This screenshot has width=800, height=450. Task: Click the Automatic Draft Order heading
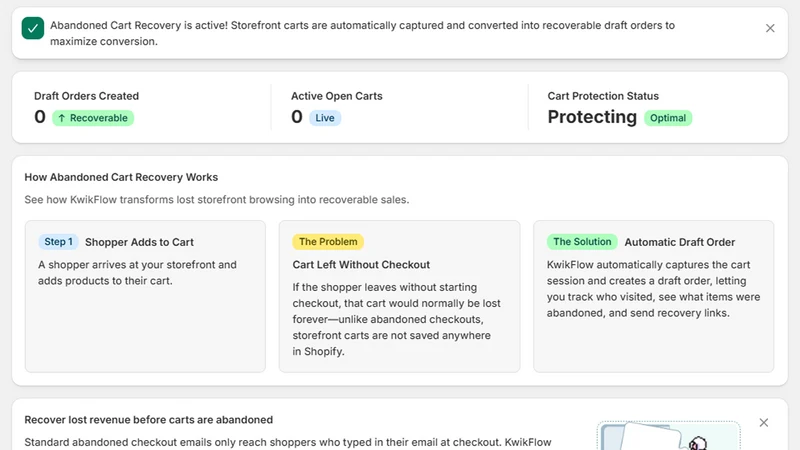click(x=680, y=242)
